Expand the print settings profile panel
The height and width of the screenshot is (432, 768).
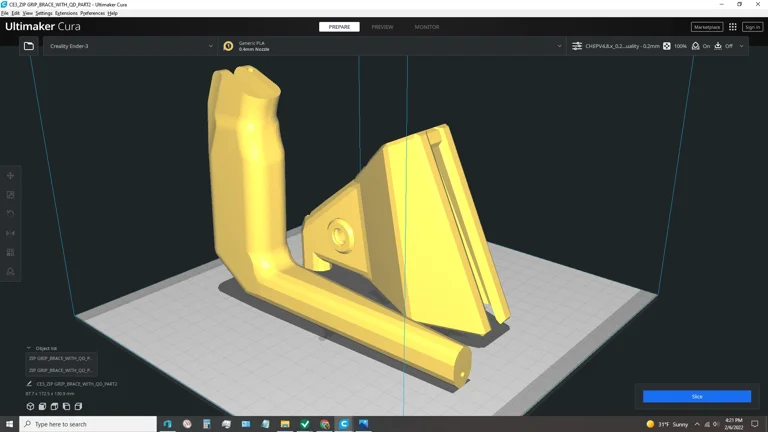pyautogui.click(x=740, y=46)
